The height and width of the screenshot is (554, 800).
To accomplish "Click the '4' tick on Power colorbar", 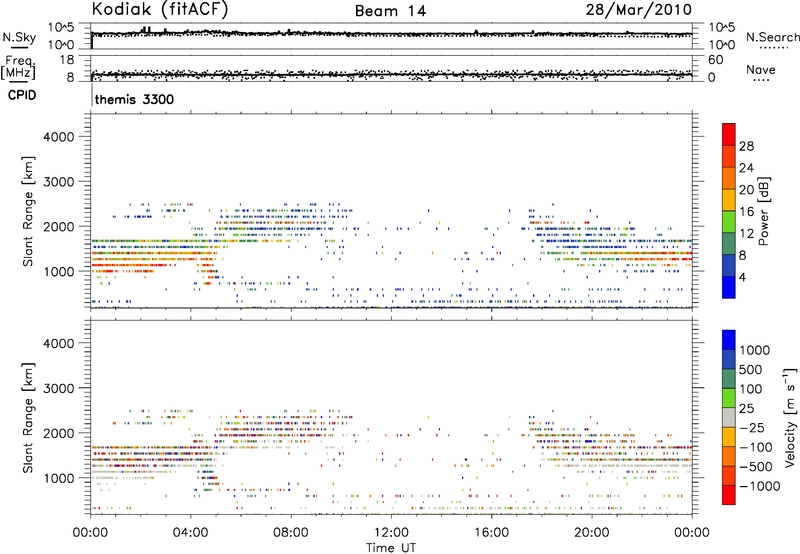I will (x=742, y=277).
